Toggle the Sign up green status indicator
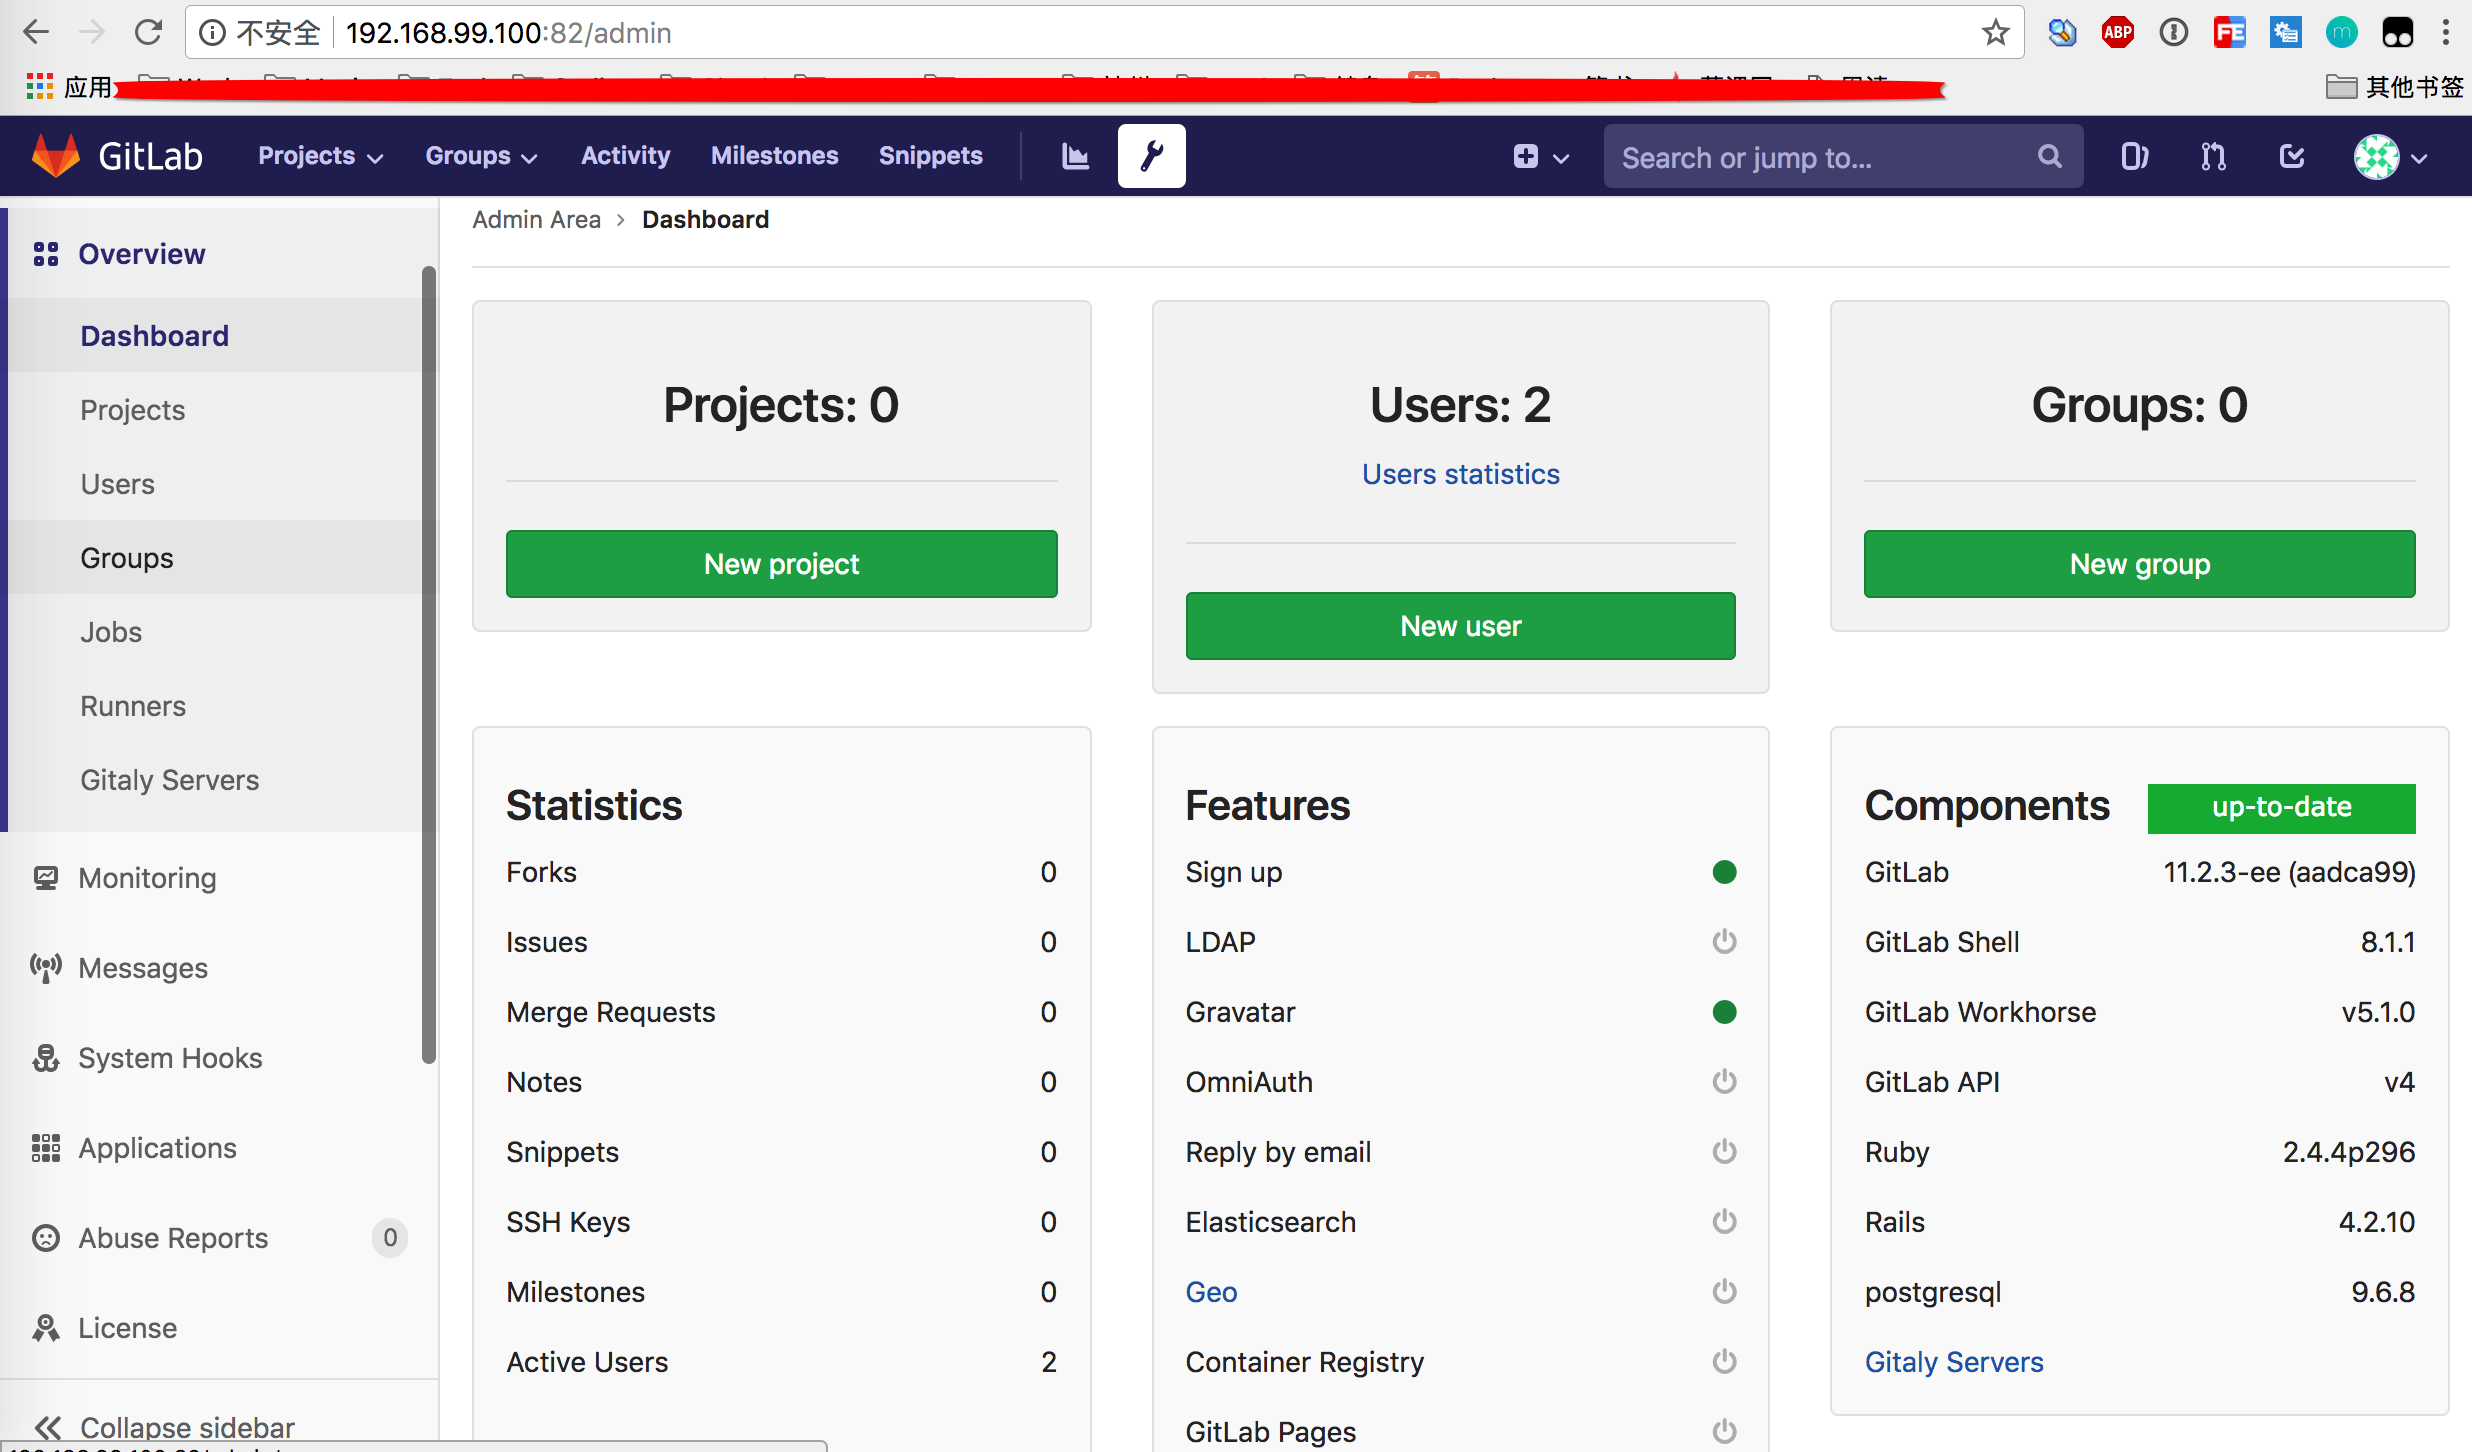This screenshot has height=1452, width=2472. (x=1724, y=872)
